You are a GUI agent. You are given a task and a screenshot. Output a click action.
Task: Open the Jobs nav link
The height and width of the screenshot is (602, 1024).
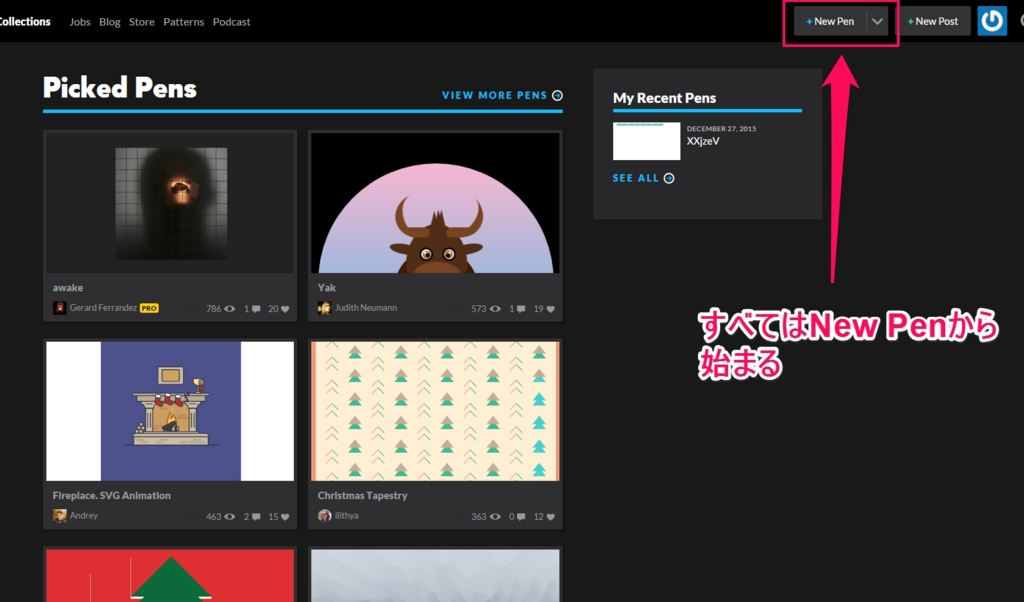click(80, 22)
